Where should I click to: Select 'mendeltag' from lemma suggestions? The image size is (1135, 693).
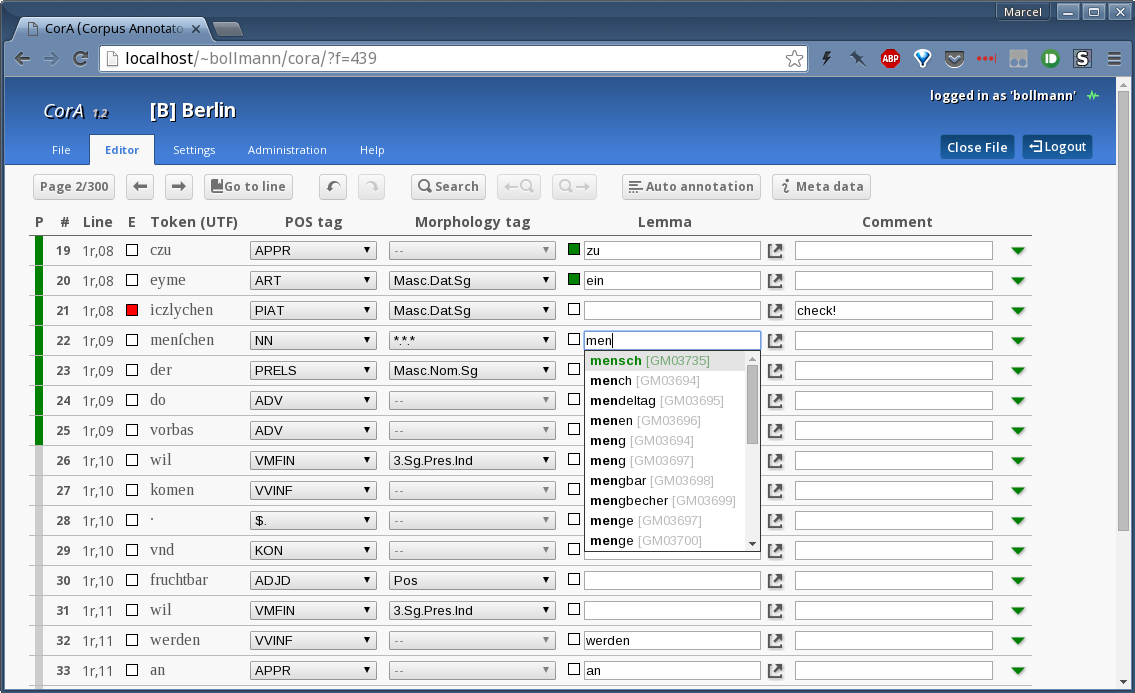[656, 401]
